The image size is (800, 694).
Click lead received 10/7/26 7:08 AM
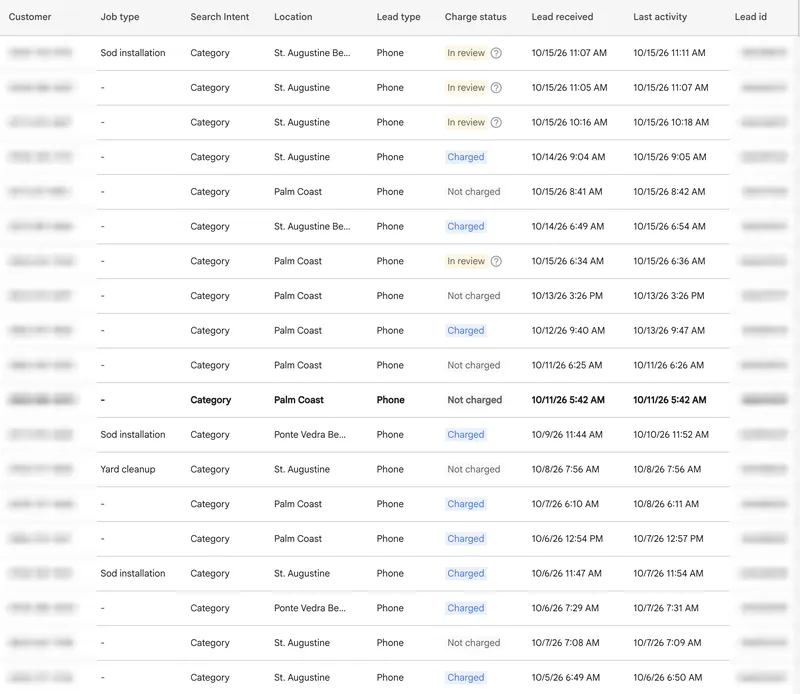click(565, 643)
